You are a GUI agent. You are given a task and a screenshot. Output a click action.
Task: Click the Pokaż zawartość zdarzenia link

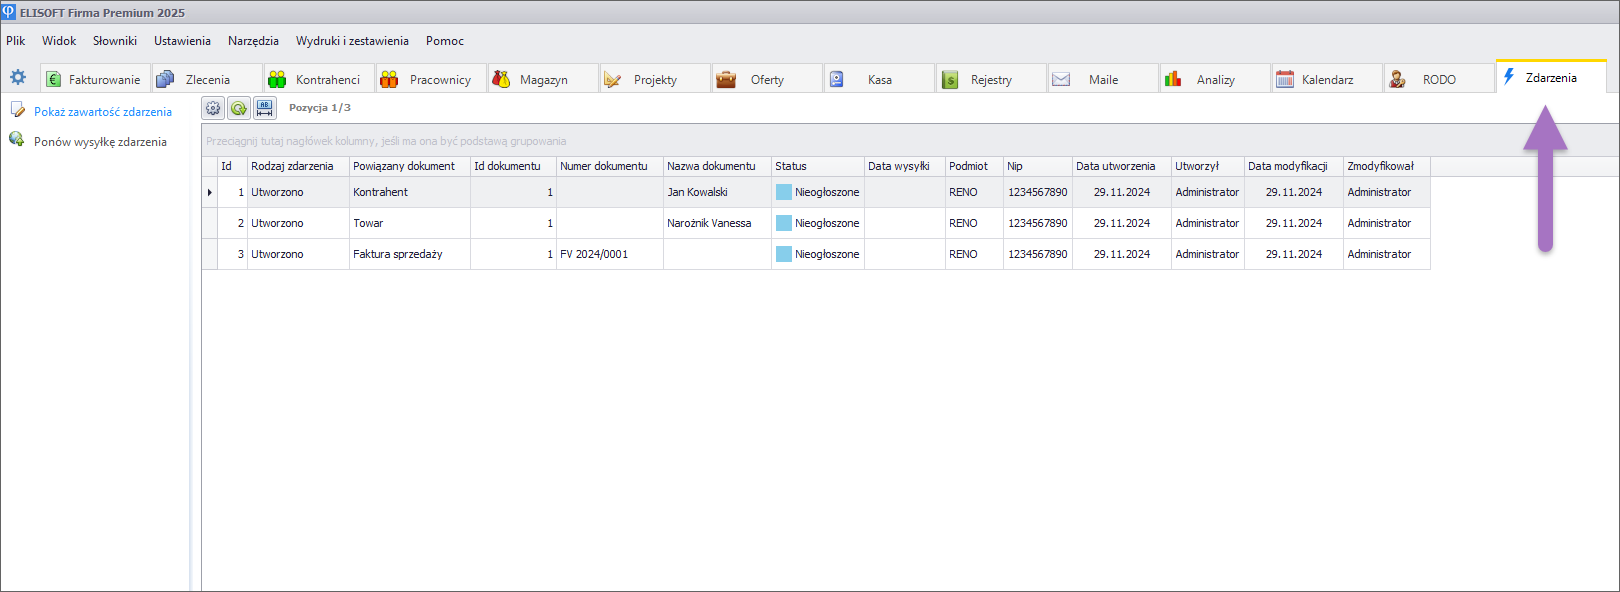pyautogui.click(x=103, y=112)
